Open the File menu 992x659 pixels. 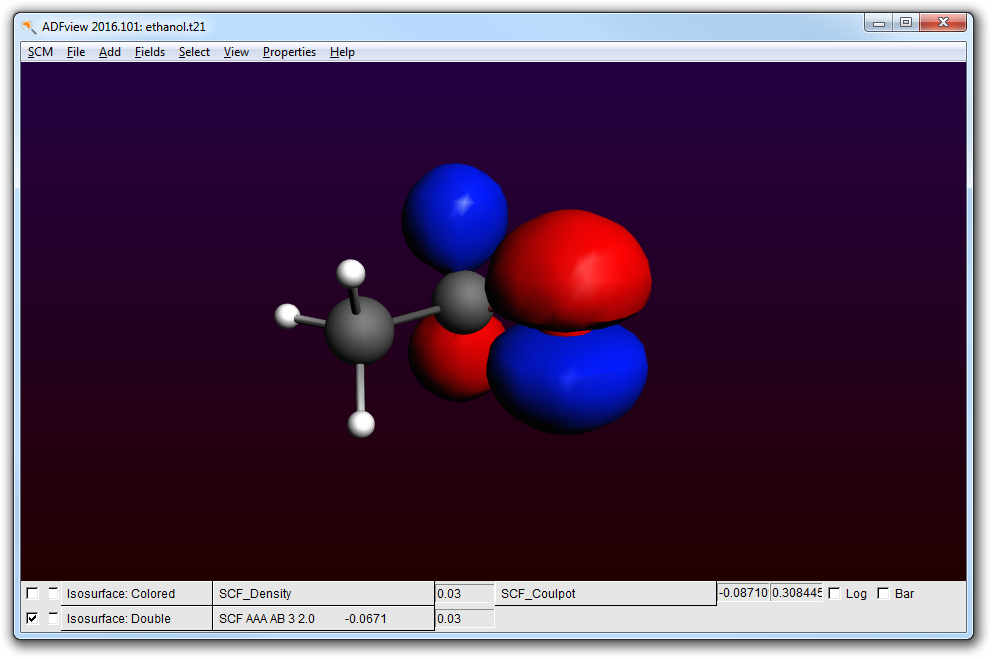76,52
